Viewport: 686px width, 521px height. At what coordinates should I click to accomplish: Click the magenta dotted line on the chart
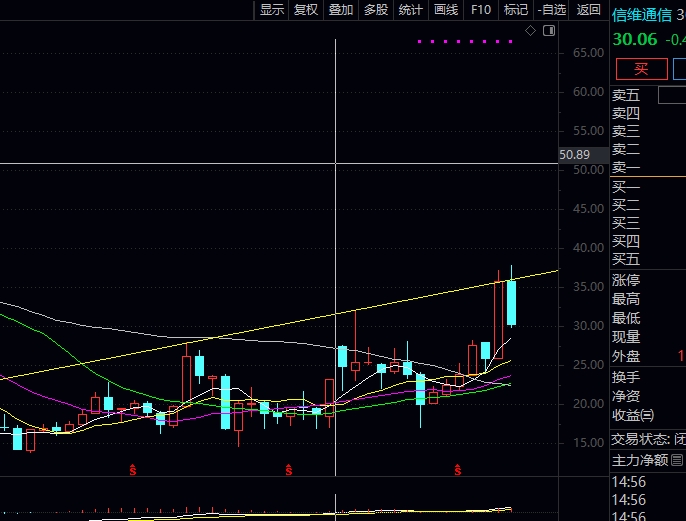(x=465, y=42)
